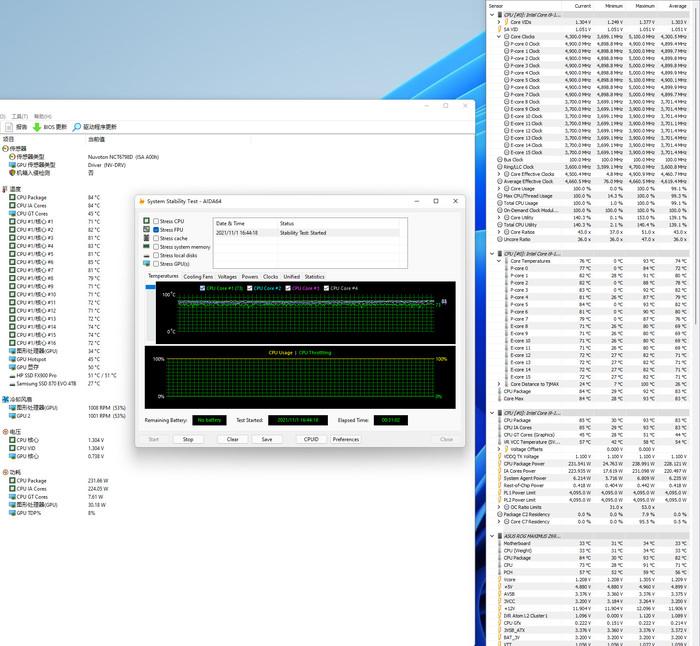Enable the Stress system memory checkbox
Viewport: 700px width, 646px height.
click(156, 246)
